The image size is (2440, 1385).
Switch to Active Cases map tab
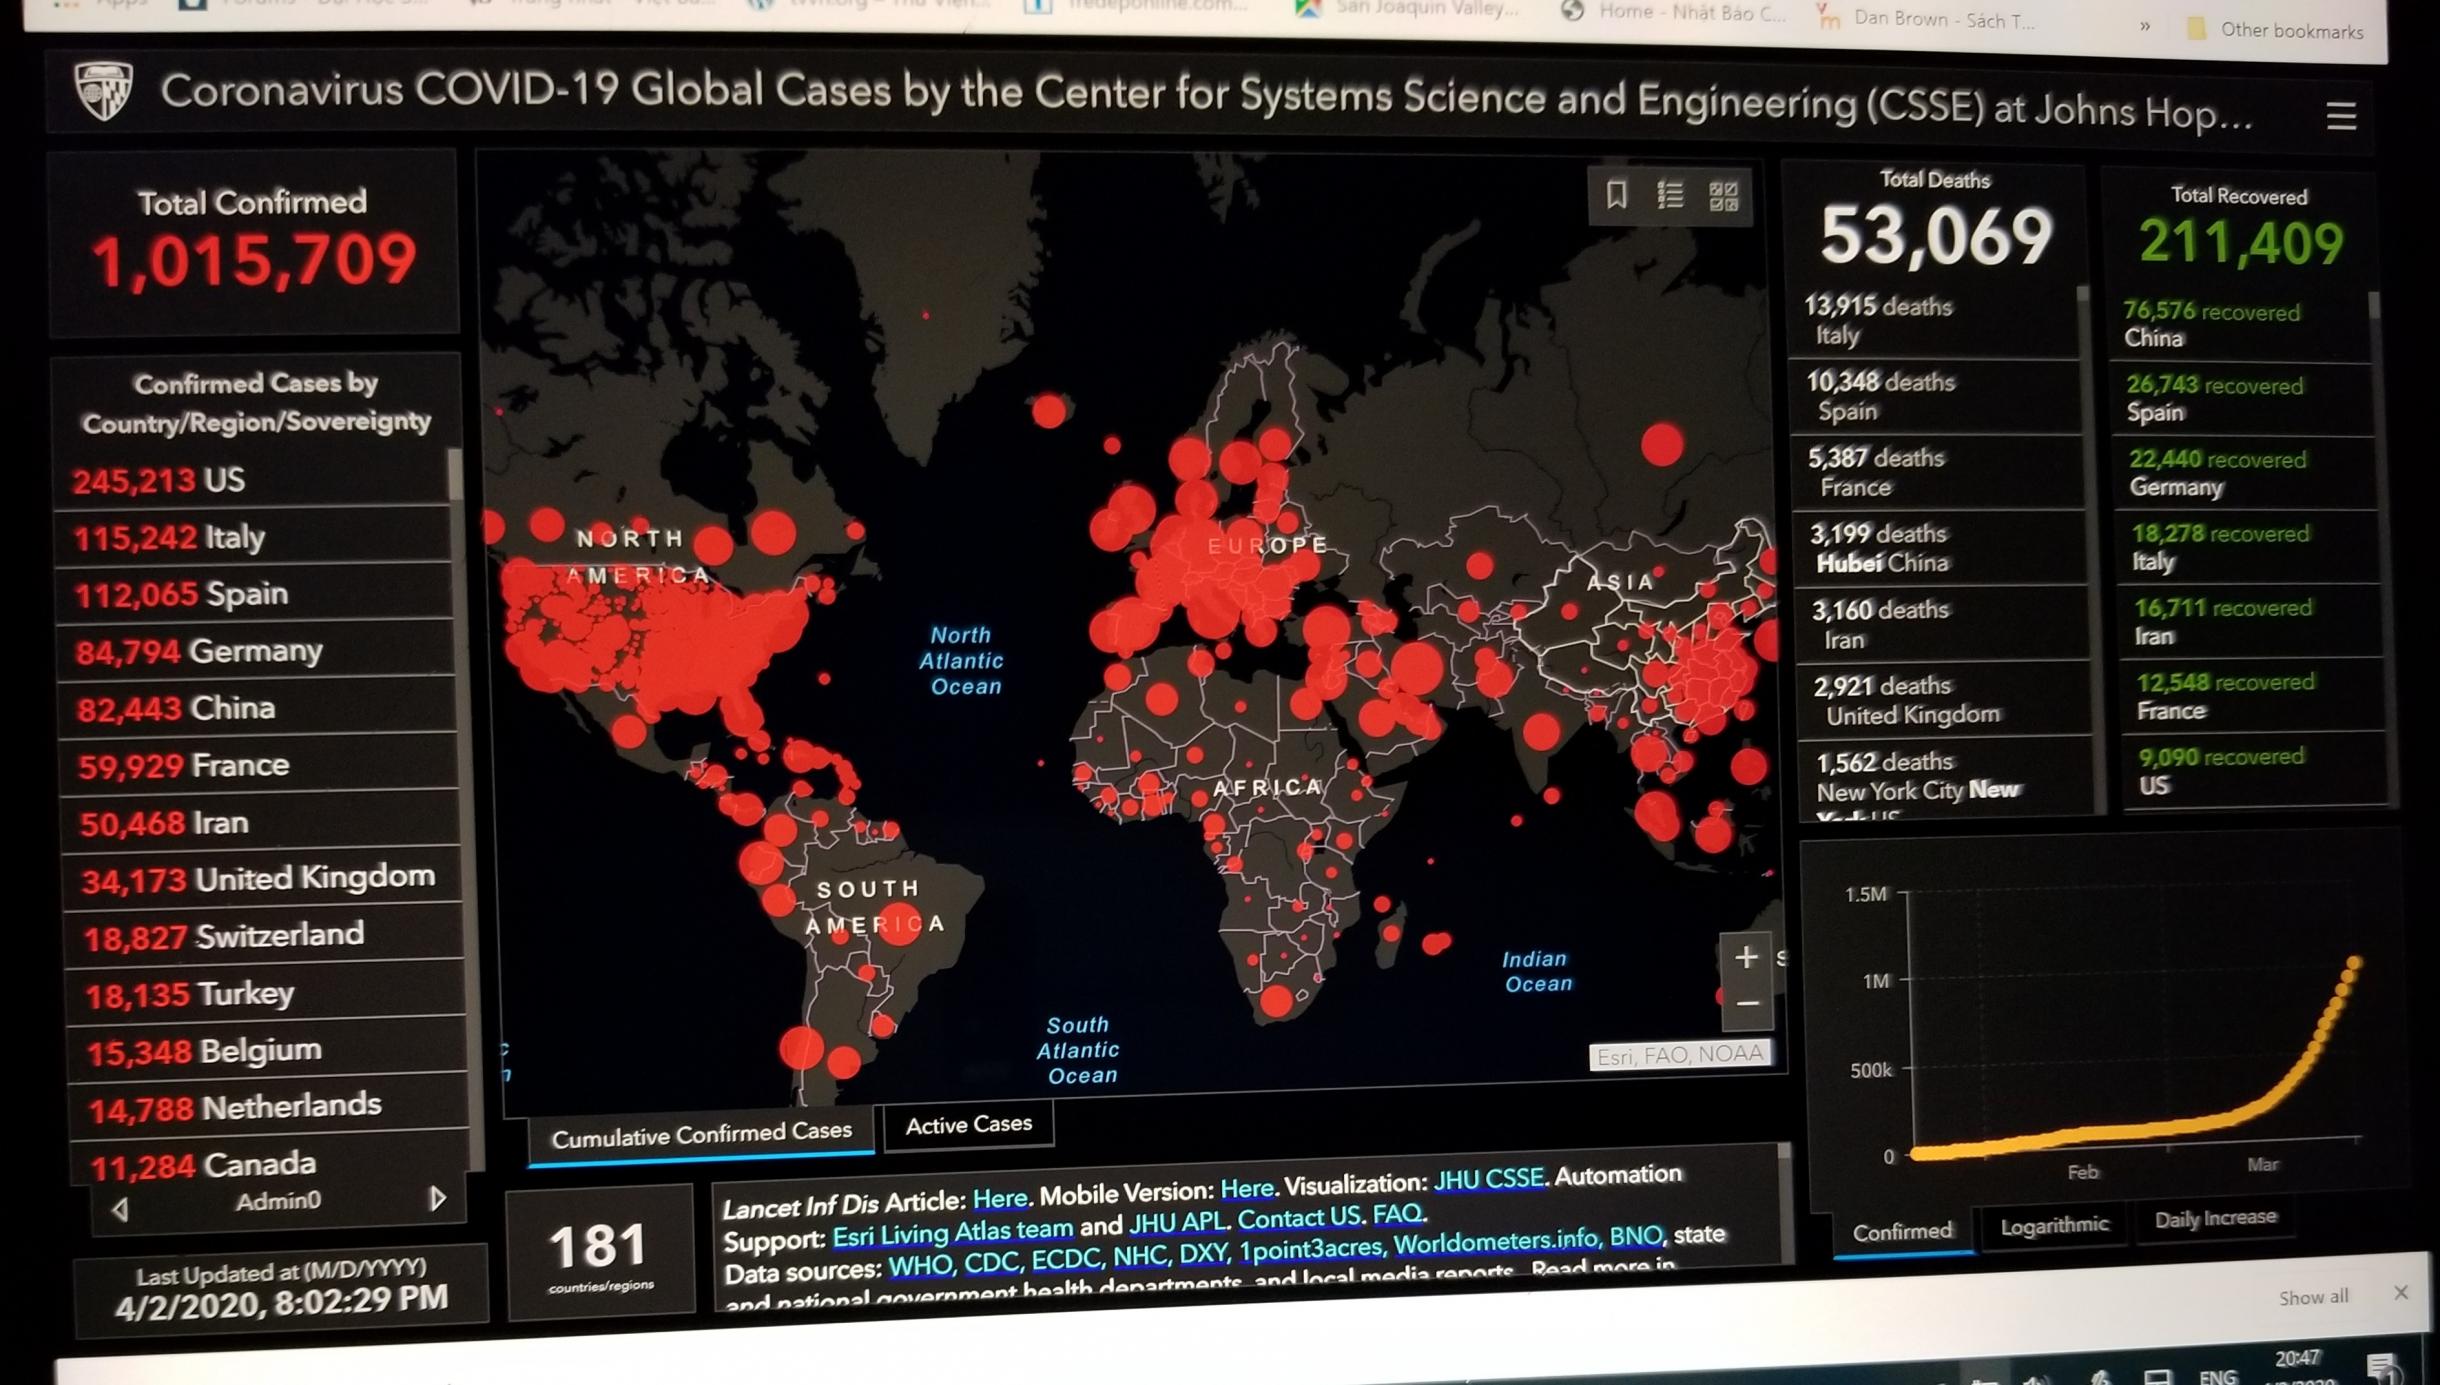(968, 1126)
